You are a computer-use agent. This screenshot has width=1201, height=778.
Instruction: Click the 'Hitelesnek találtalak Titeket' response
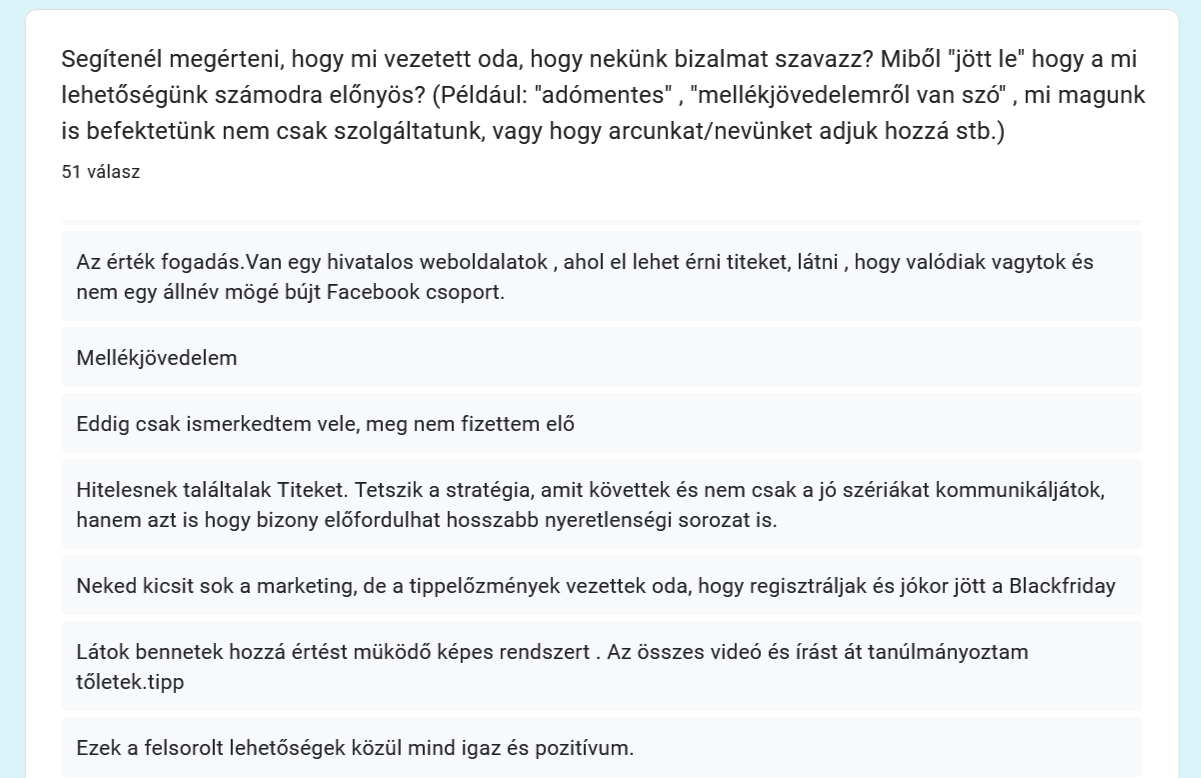pos(601,504)
